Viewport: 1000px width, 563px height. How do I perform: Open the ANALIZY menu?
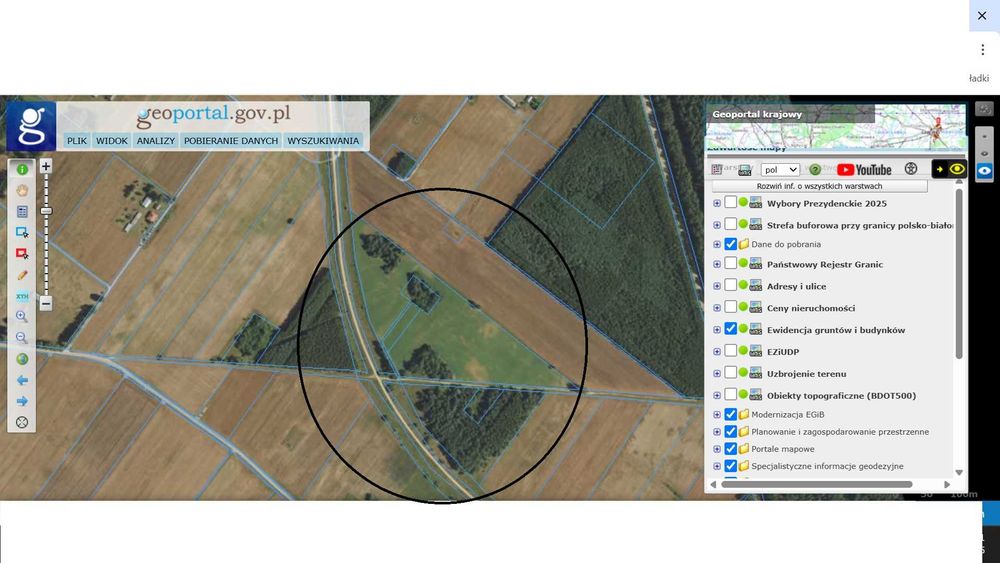point(156,140)
